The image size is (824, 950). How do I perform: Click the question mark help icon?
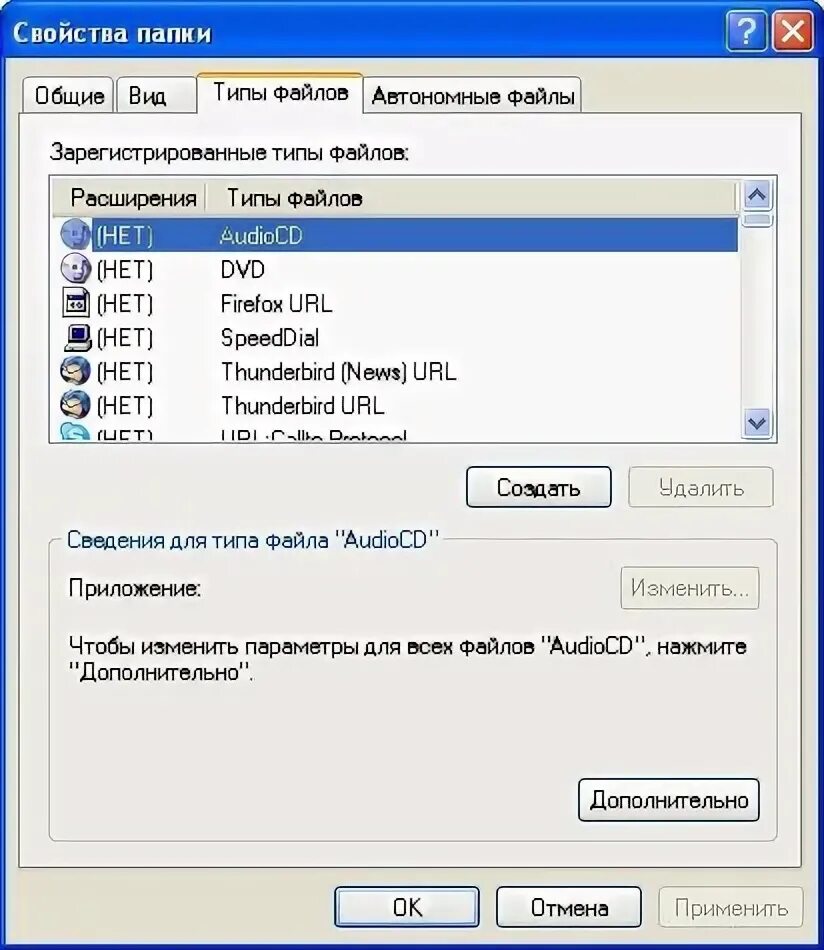[746, 31]
